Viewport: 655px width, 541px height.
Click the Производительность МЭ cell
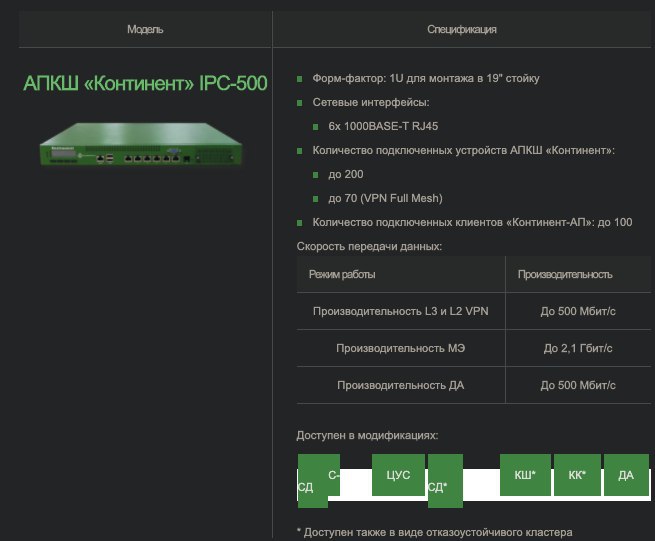click(x=401, y=348)
